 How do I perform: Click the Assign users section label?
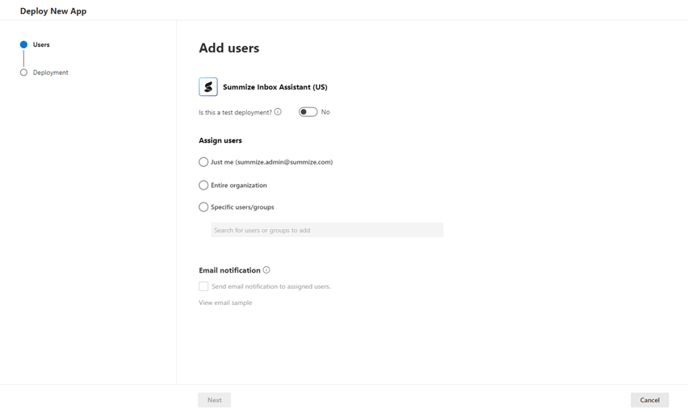pyautogui.click(x=220, y=140)
